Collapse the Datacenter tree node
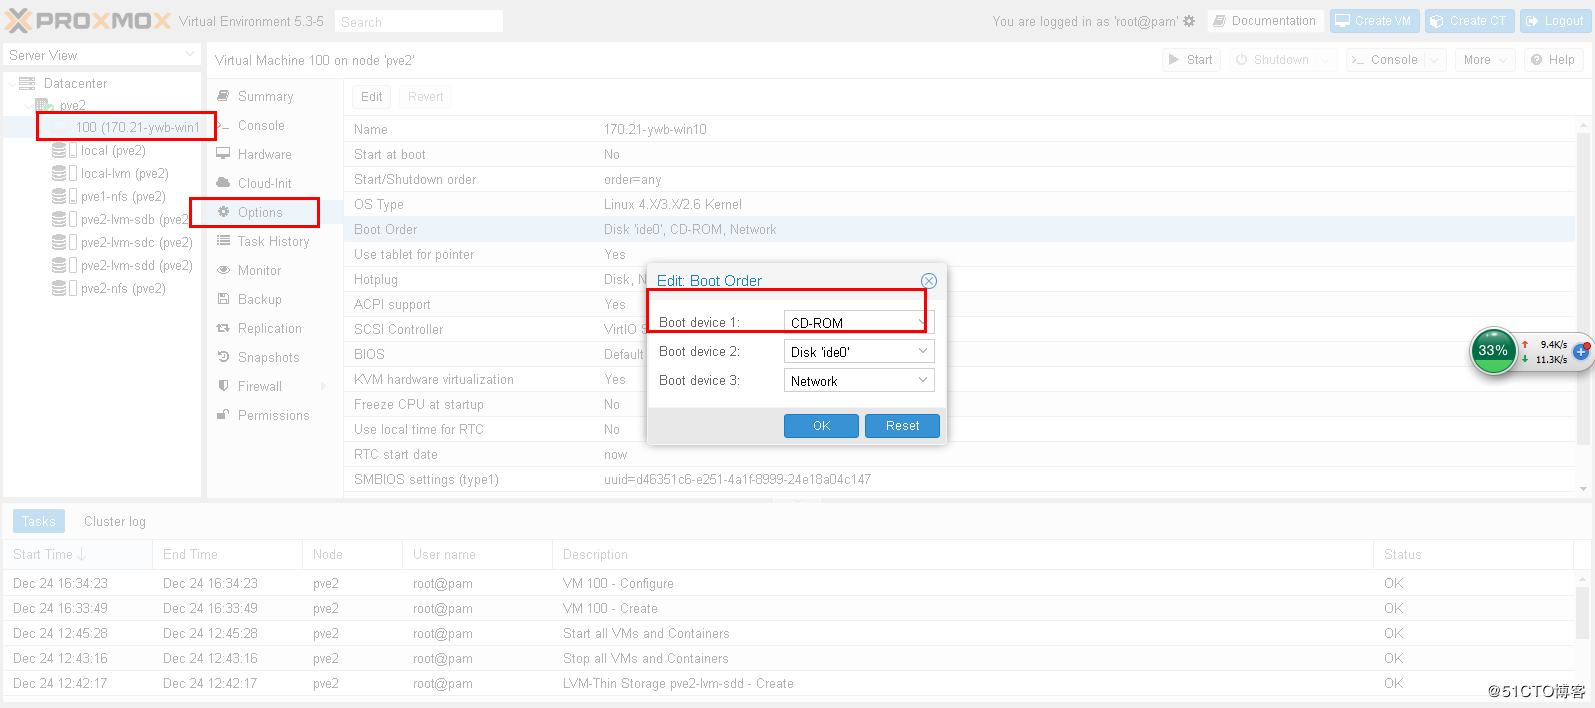This screenshot has width=1595, height=708. [11, 84]
